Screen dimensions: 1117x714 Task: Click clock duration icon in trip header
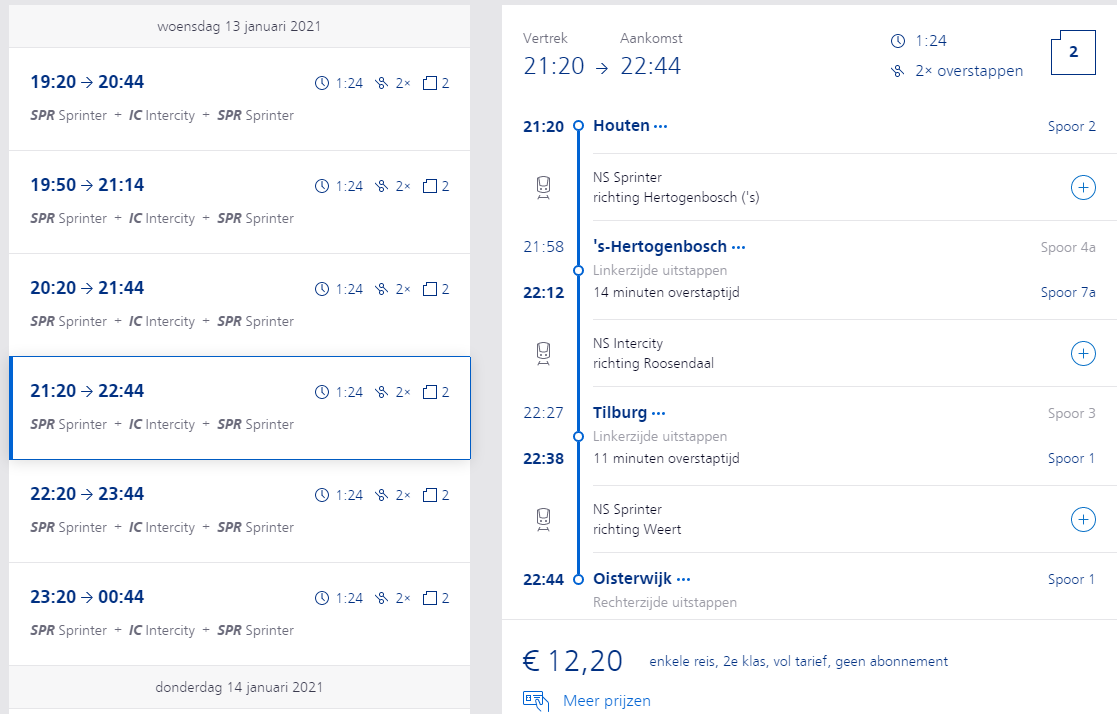pyautogui.click(x=898, y=41)
